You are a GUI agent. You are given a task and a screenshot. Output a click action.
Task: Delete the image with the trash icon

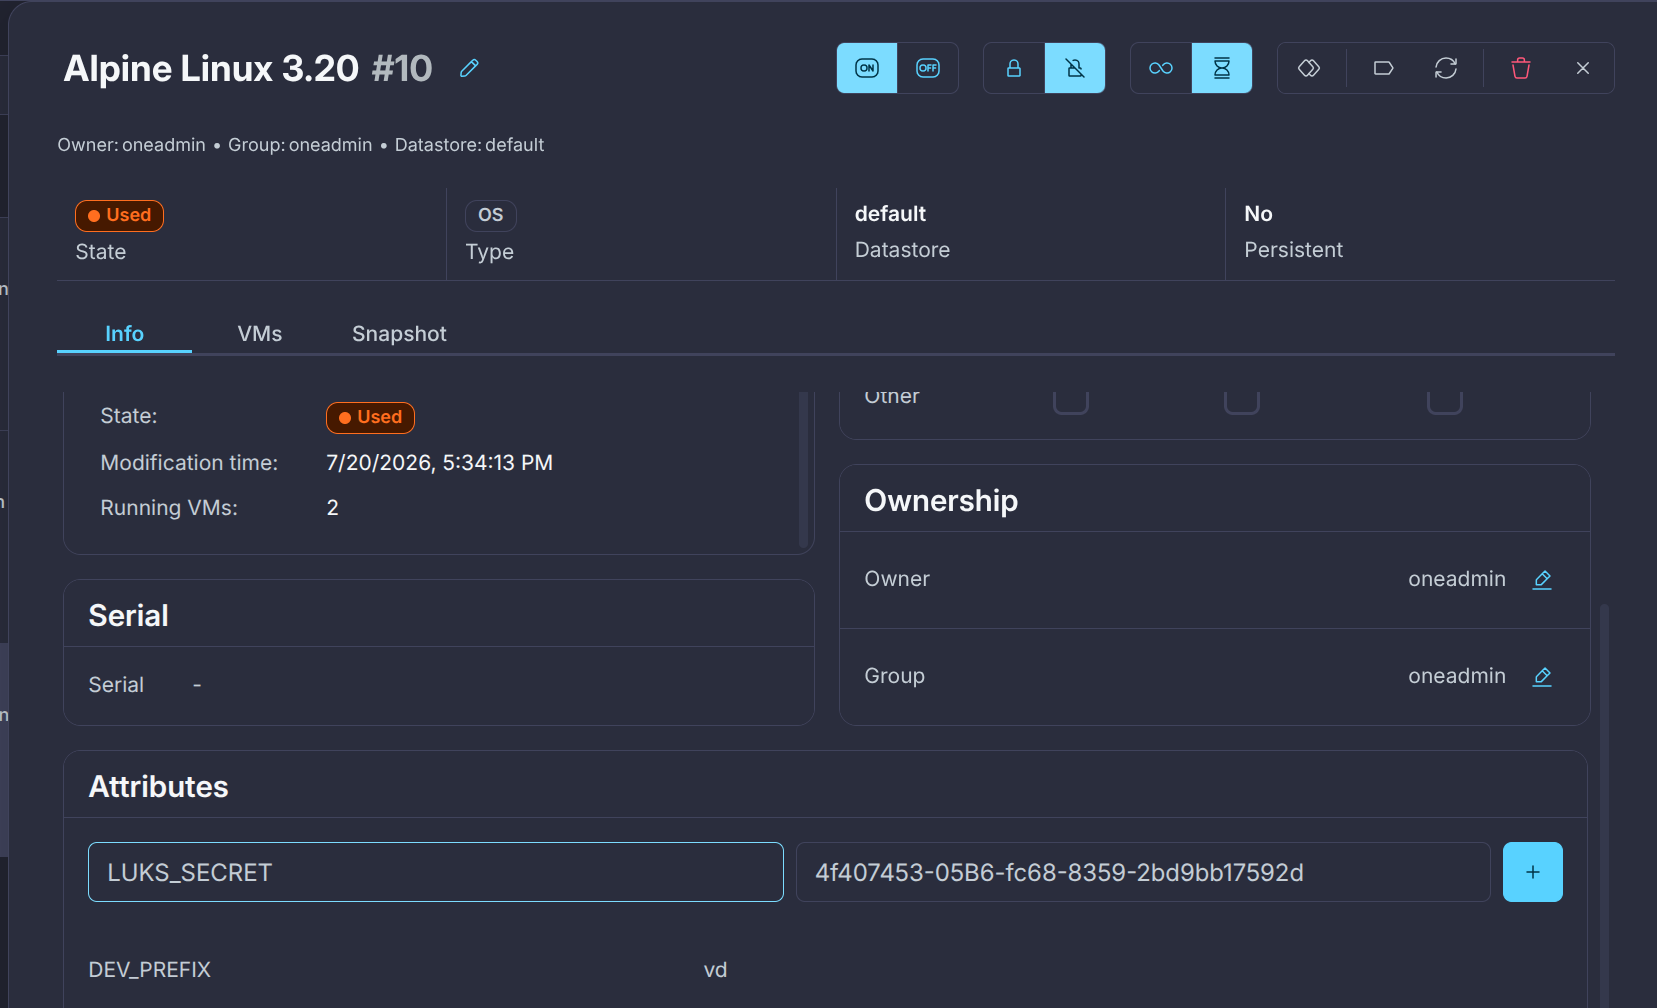tap(1521, 68)
